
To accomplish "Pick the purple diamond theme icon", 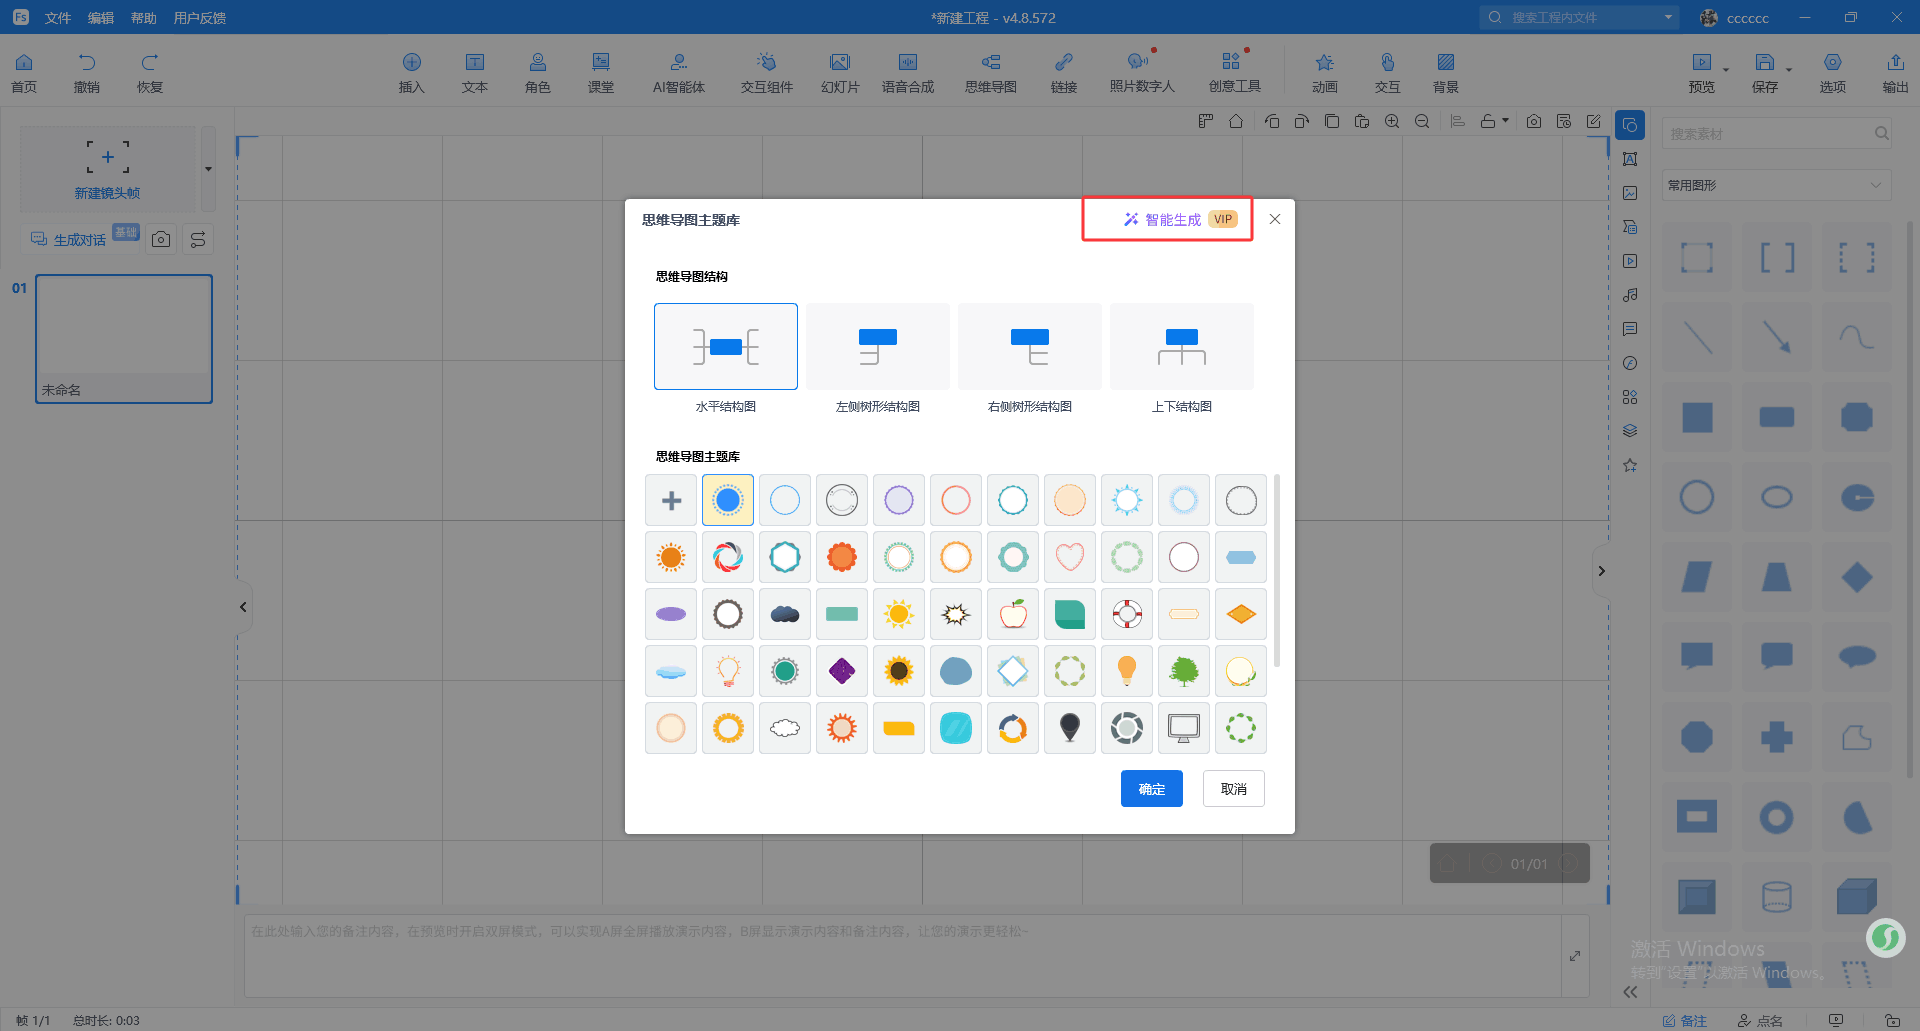I will click(842, 671).
